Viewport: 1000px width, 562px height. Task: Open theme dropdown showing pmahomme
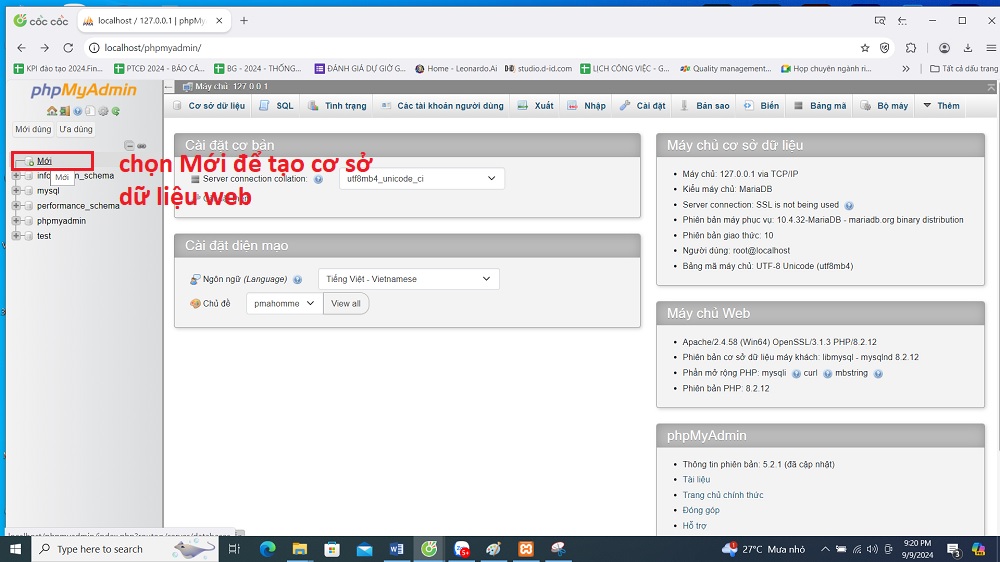[284, 304]
